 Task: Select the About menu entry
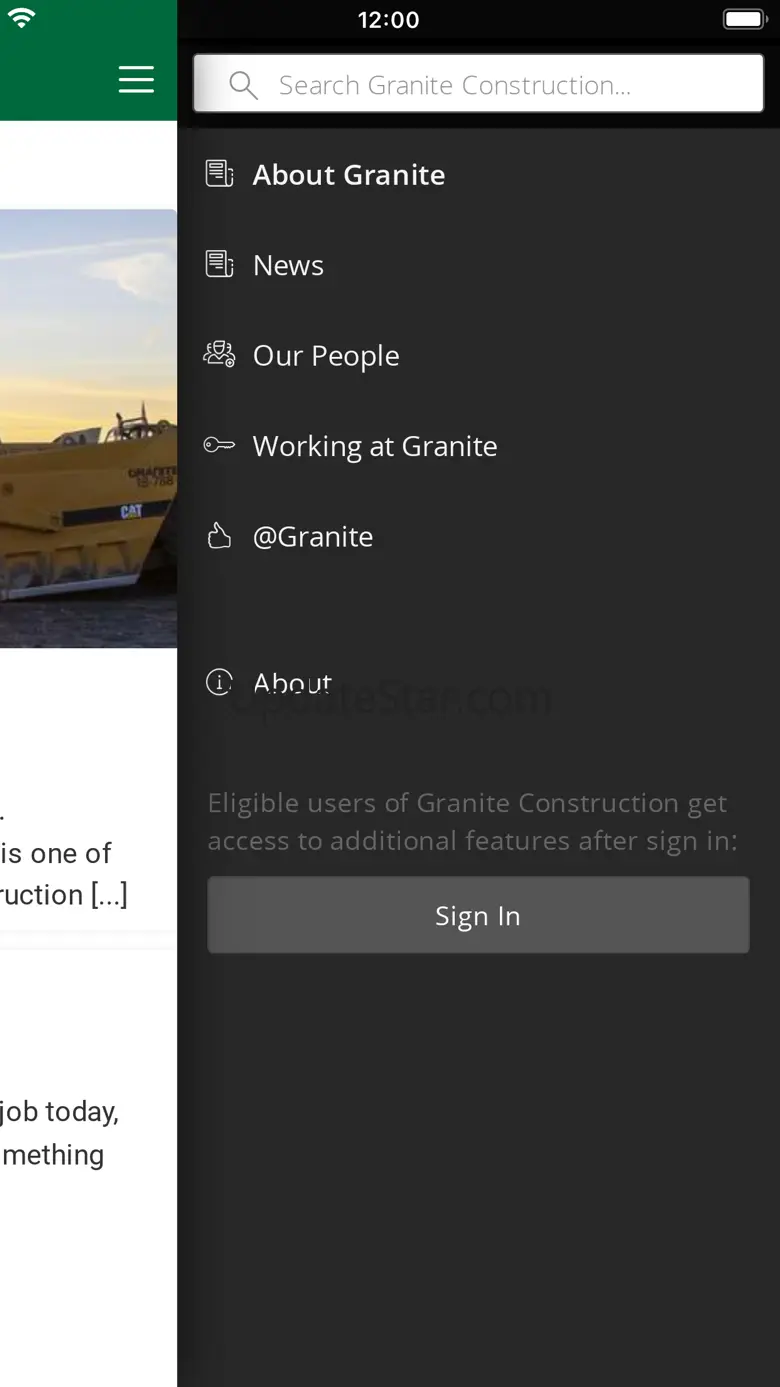[x=292, y=683]
